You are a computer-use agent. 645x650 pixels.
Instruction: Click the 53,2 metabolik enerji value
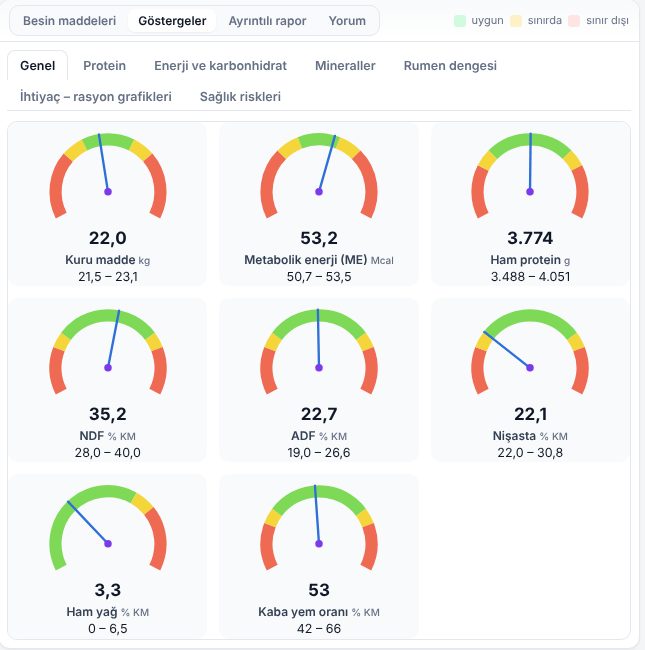[319, 238]
